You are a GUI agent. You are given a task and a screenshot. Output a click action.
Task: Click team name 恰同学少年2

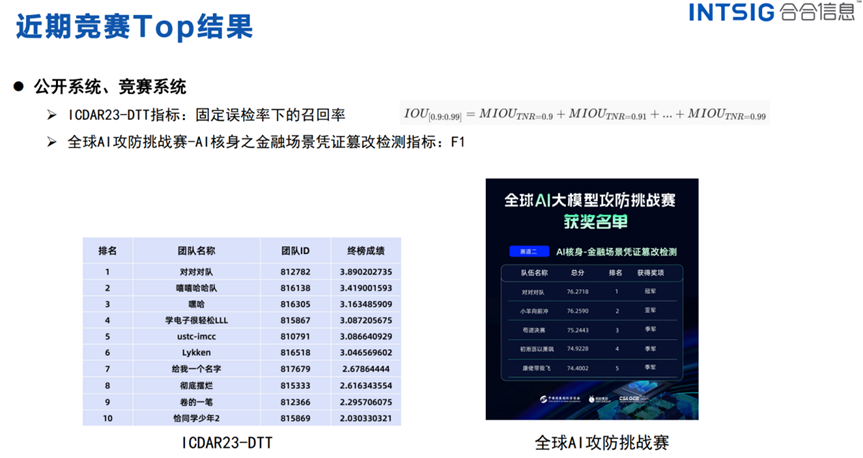[196, 418]
